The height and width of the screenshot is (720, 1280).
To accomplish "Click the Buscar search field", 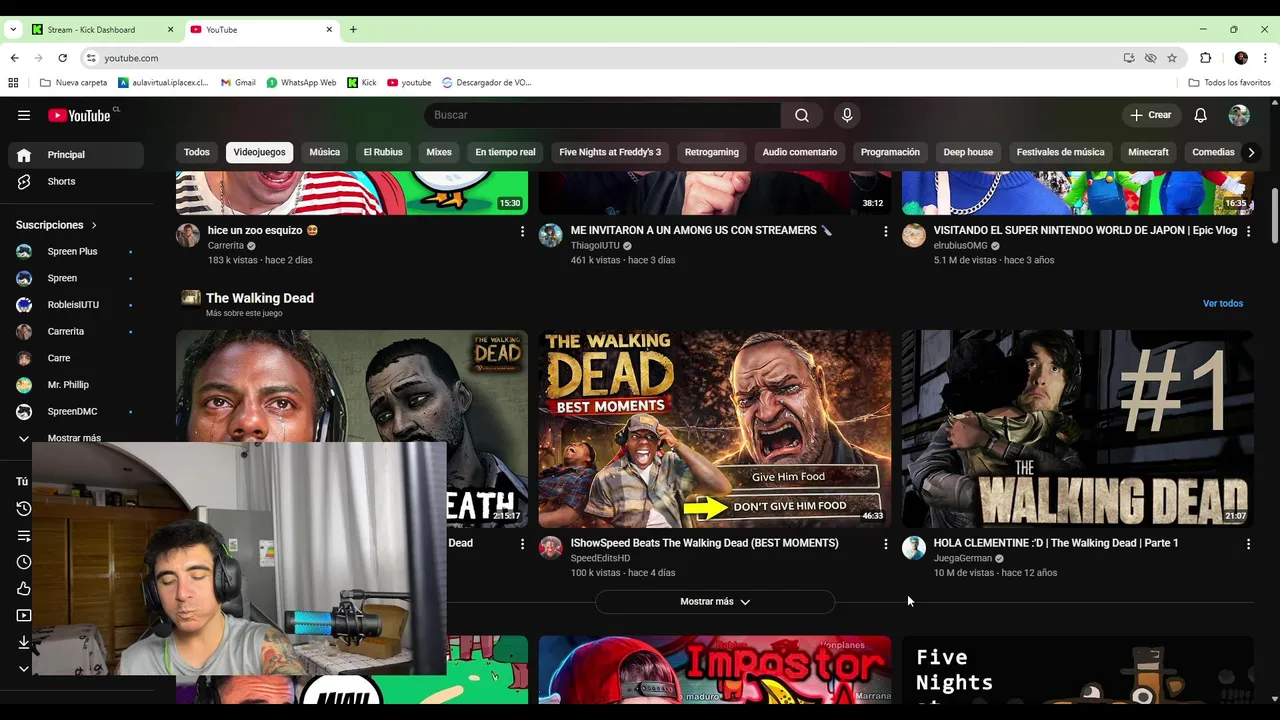I will pyautogui.click(x=603, y=115).
